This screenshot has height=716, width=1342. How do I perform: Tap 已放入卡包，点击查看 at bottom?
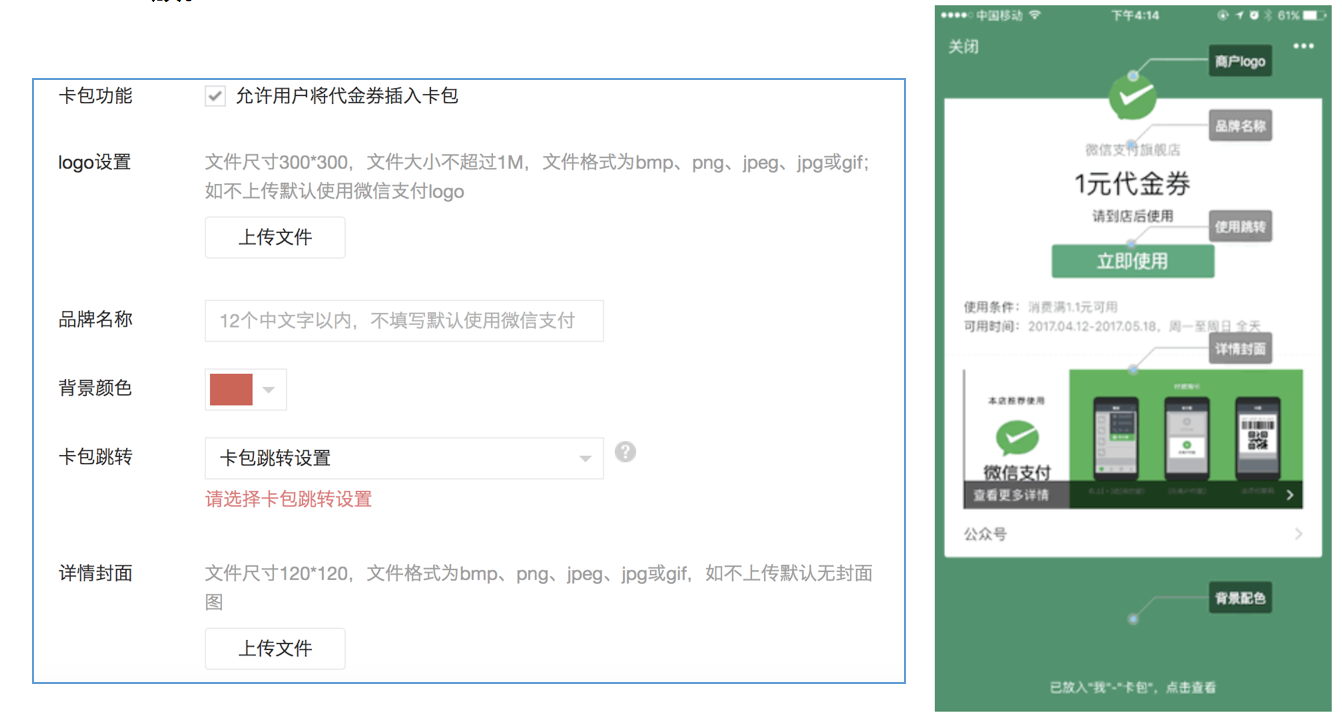pyautogui.click(x=1132, y=688)
